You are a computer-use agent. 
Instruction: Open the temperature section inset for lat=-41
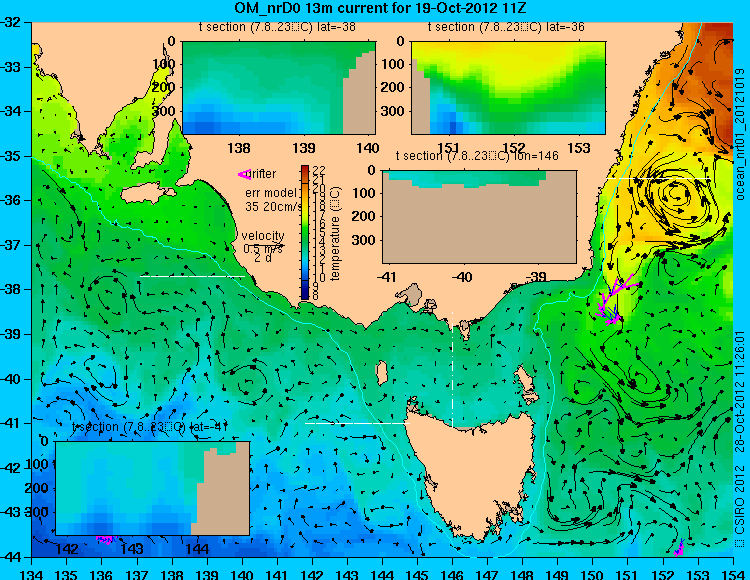(x=153, y=488)
